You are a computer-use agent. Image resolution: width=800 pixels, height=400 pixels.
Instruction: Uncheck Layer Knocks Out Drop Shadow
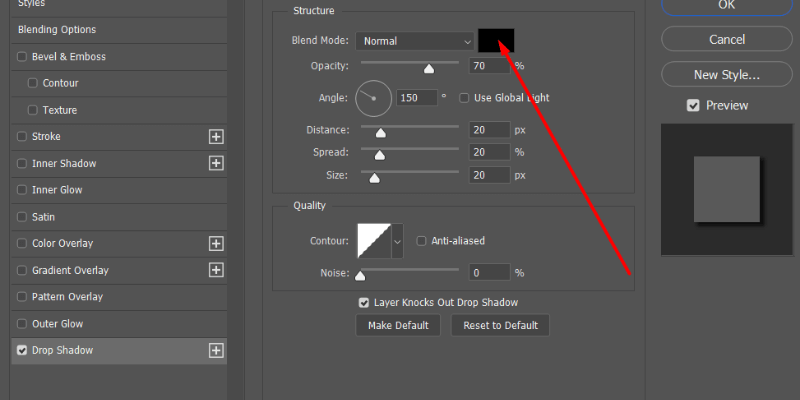click(364, 302)
